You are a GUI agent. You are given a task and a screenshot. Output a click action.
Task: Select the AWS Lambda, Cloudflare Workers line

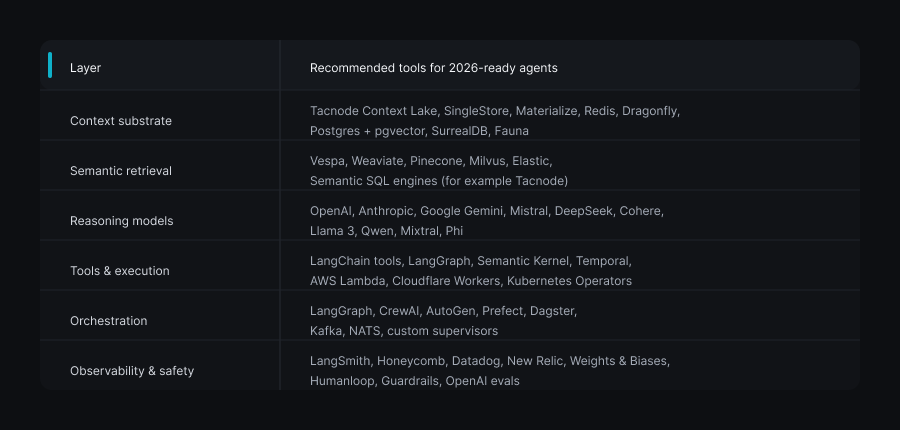[x=470, y=281]
